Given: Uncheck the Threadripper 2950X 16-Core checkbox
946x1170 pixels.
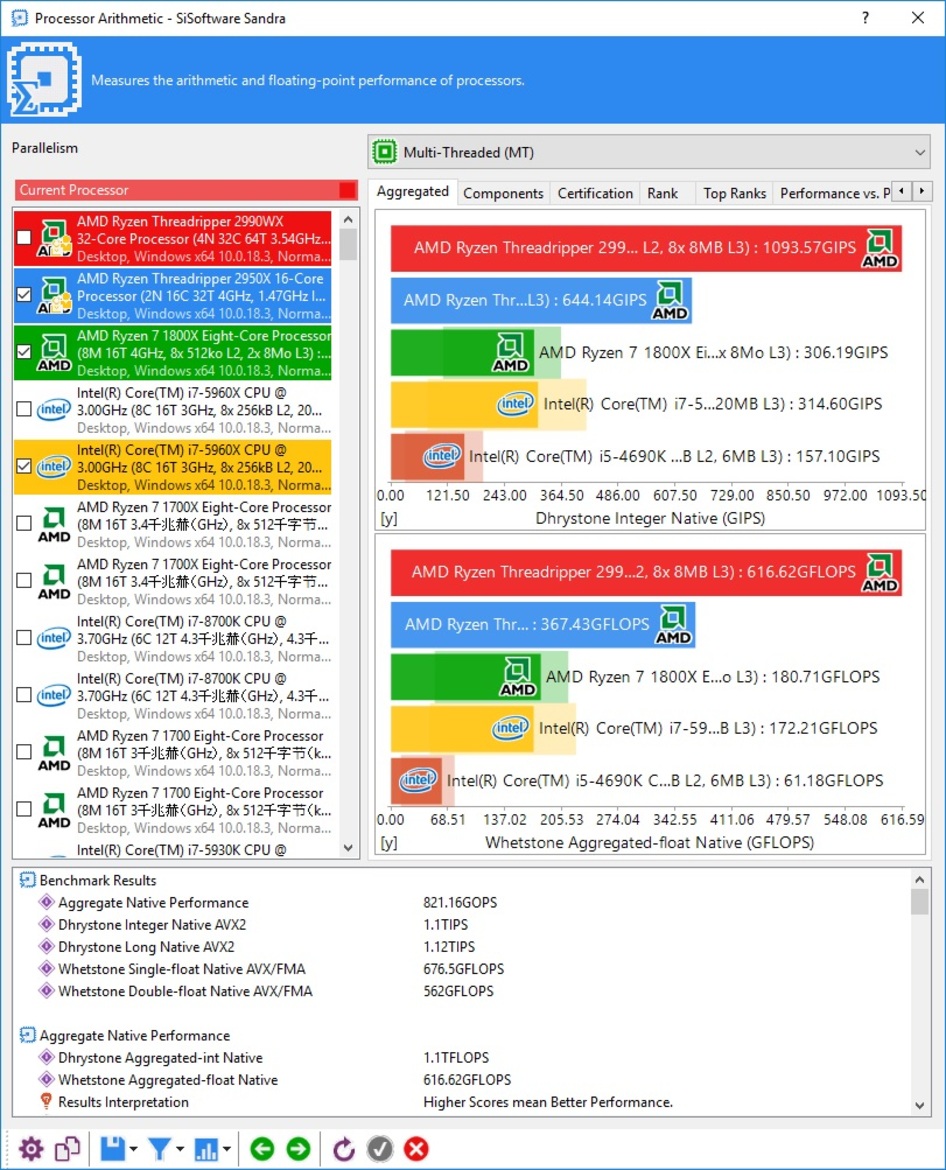Looking at the screenshot, I should (24, 295).
